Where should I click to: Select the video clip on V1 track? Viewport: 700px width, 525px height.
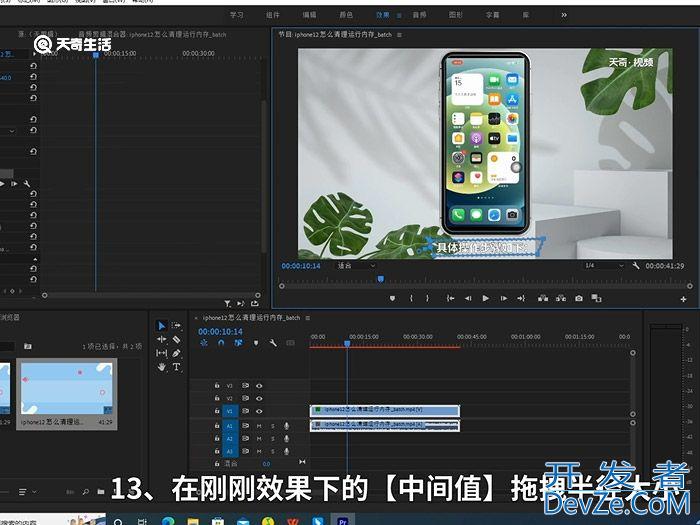coord(385,410)
